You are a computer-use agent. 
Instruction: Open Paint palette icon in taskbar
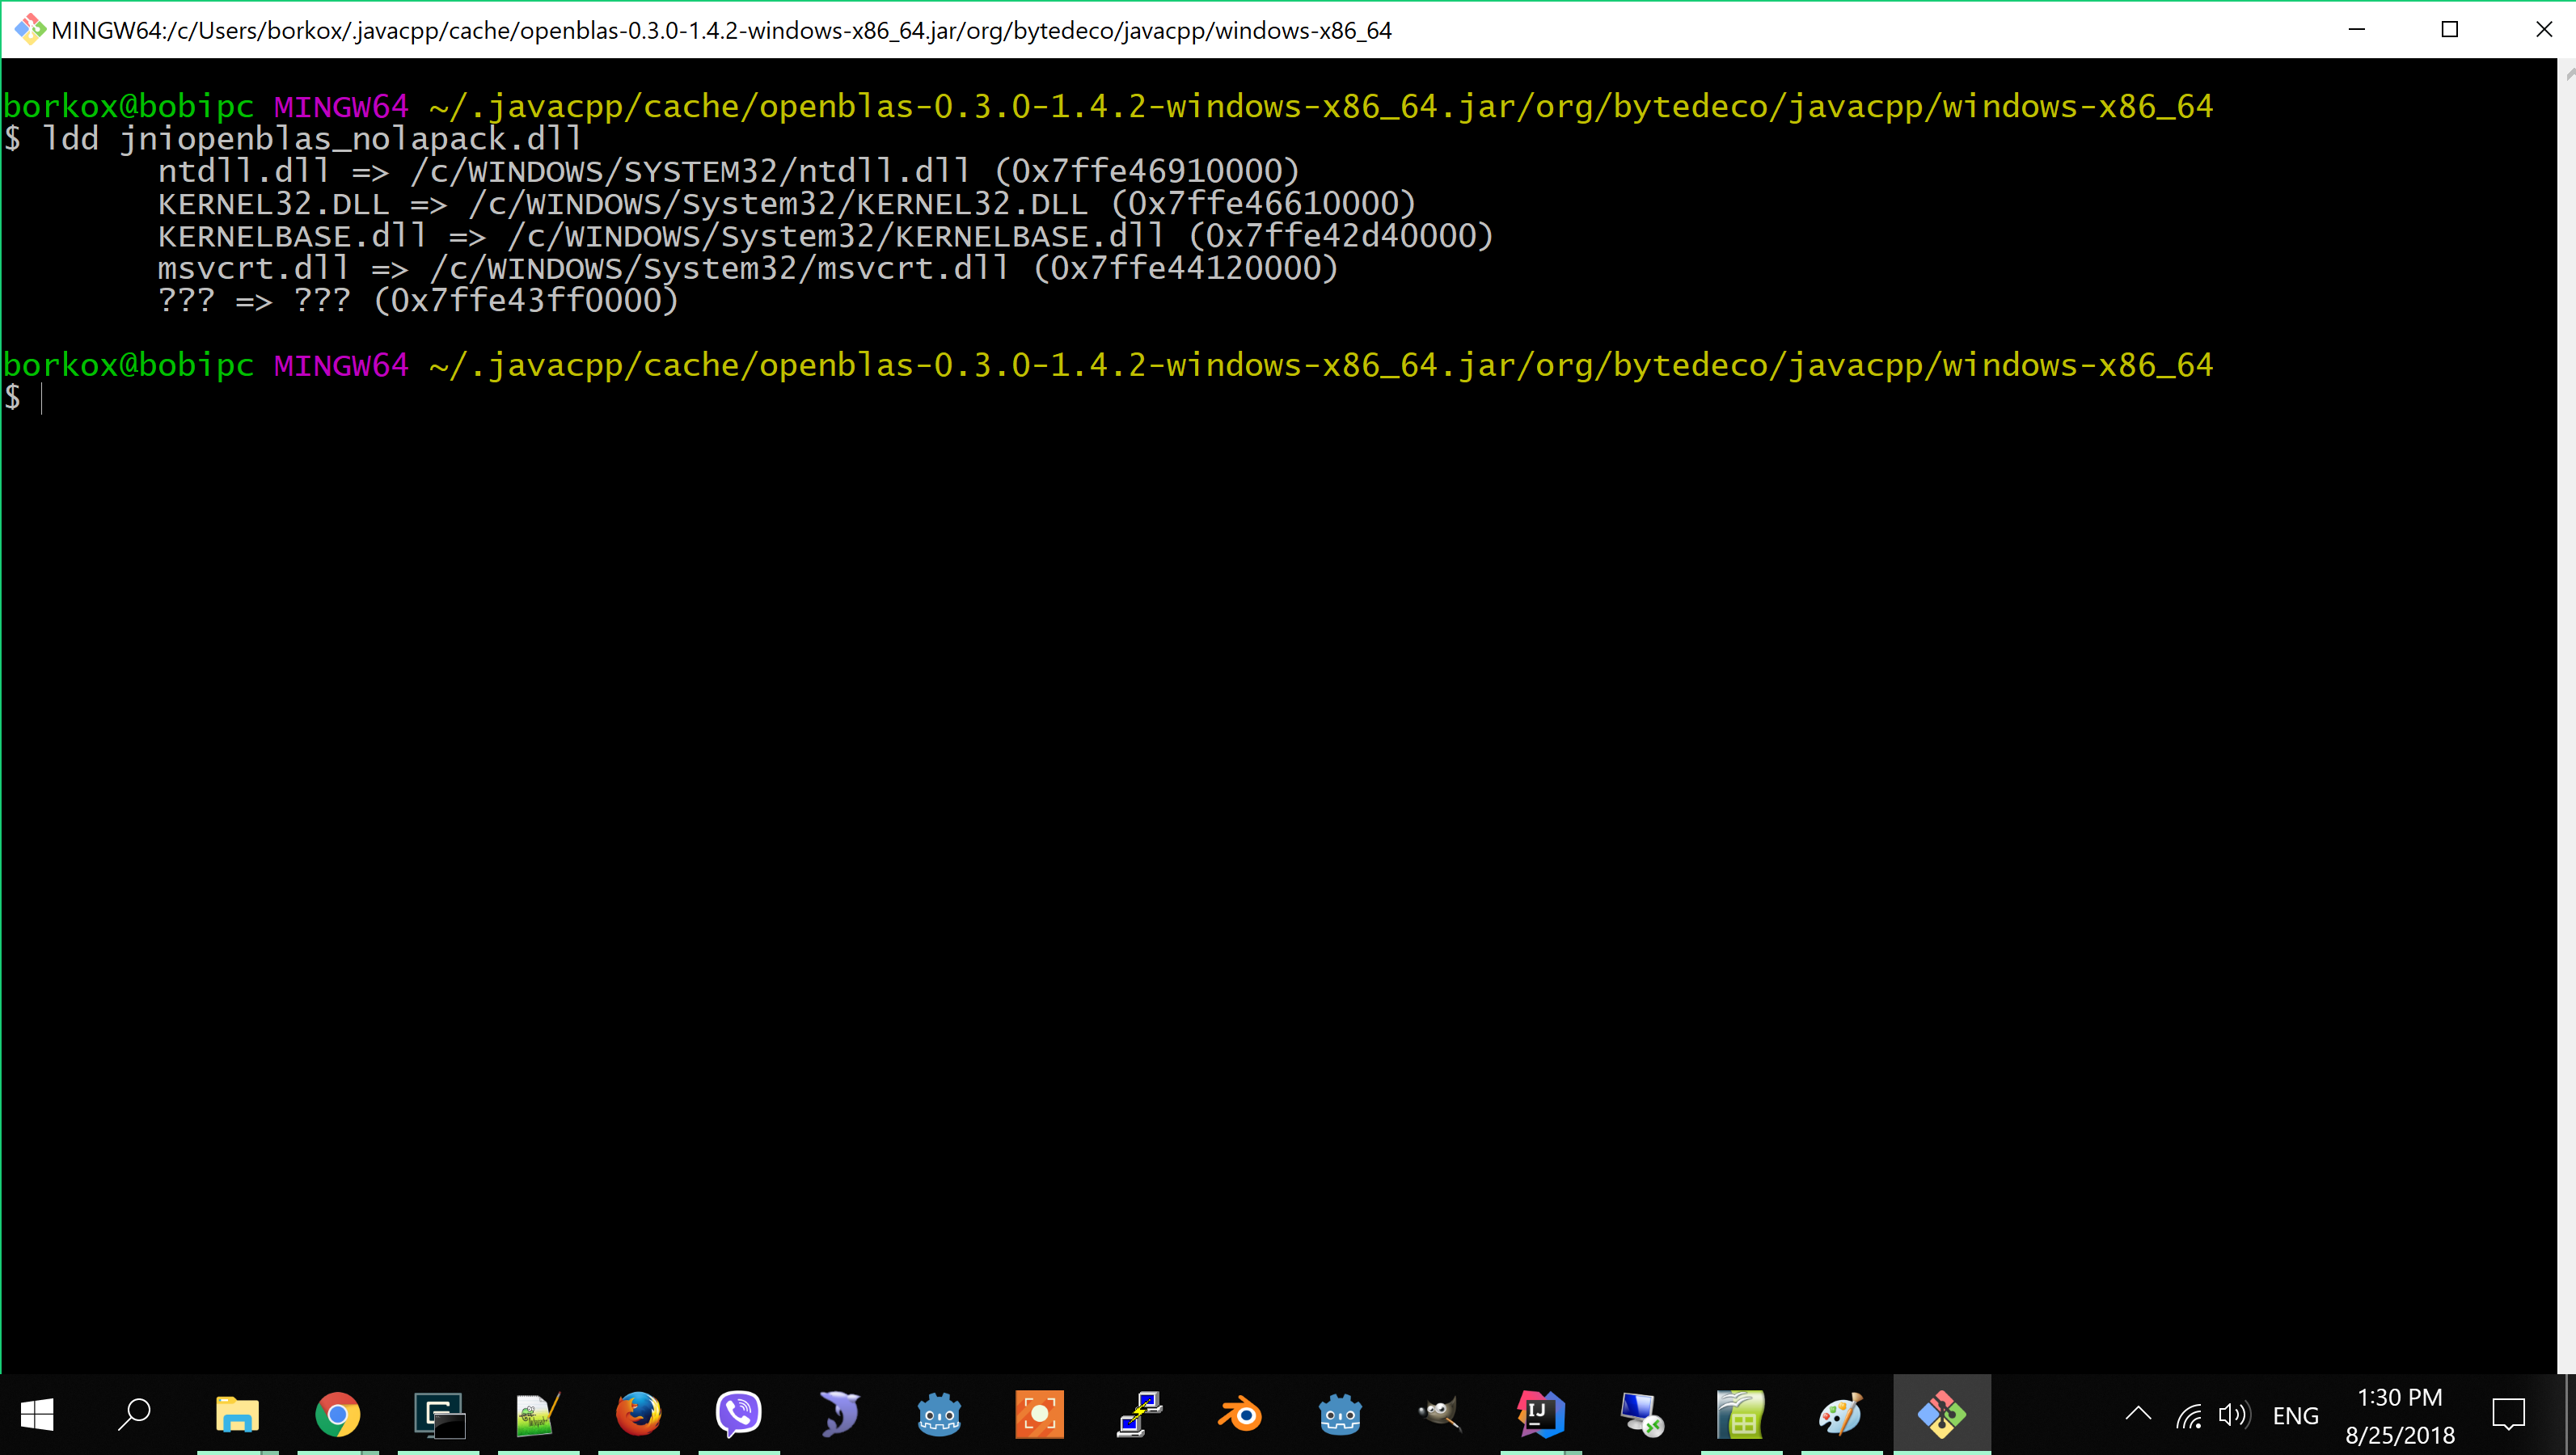[1841, 1414]
